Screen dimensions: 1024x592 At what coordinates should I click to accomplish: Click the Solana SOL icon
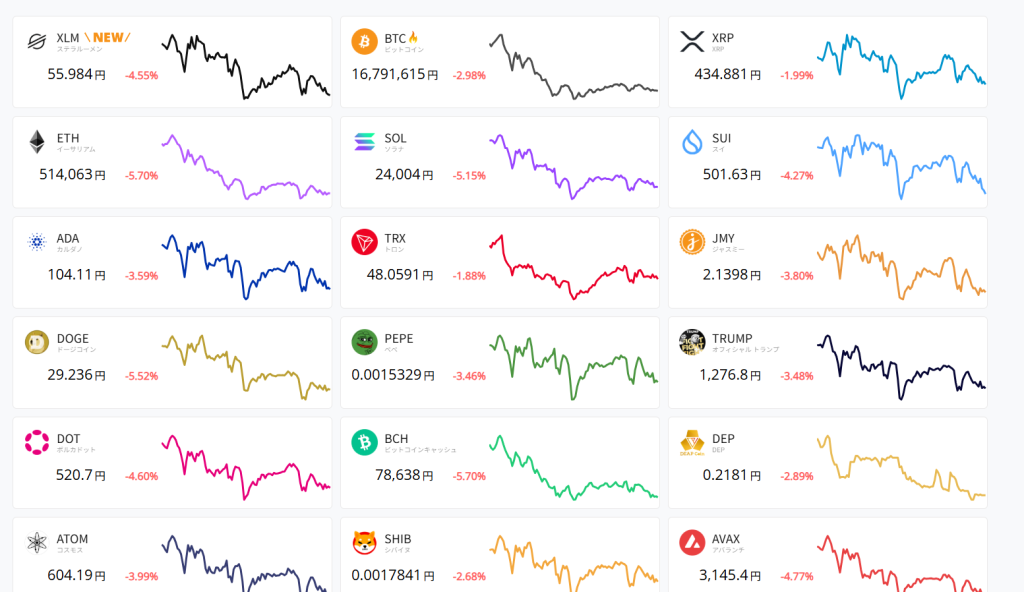pyautogui.click(x=365, y=142)
